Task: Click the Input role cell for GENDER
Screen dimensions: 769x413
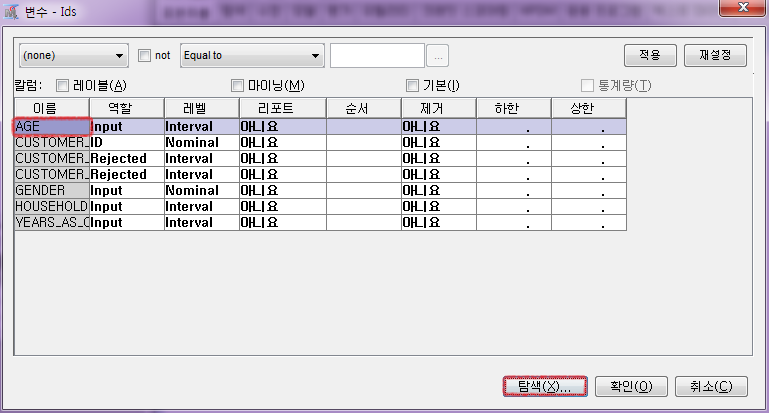Action: (x=127, y=190)
